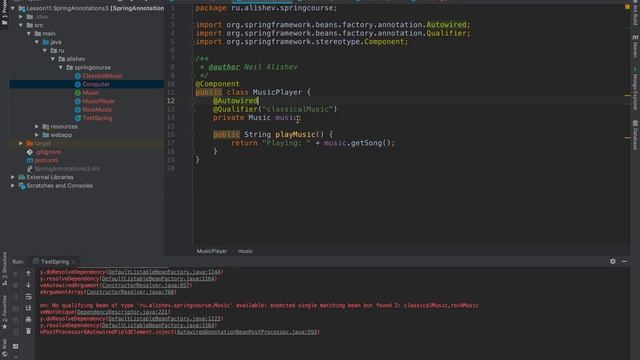Click the Scratches and Consoles icon

pyautogui.click(x=22, y=186)
